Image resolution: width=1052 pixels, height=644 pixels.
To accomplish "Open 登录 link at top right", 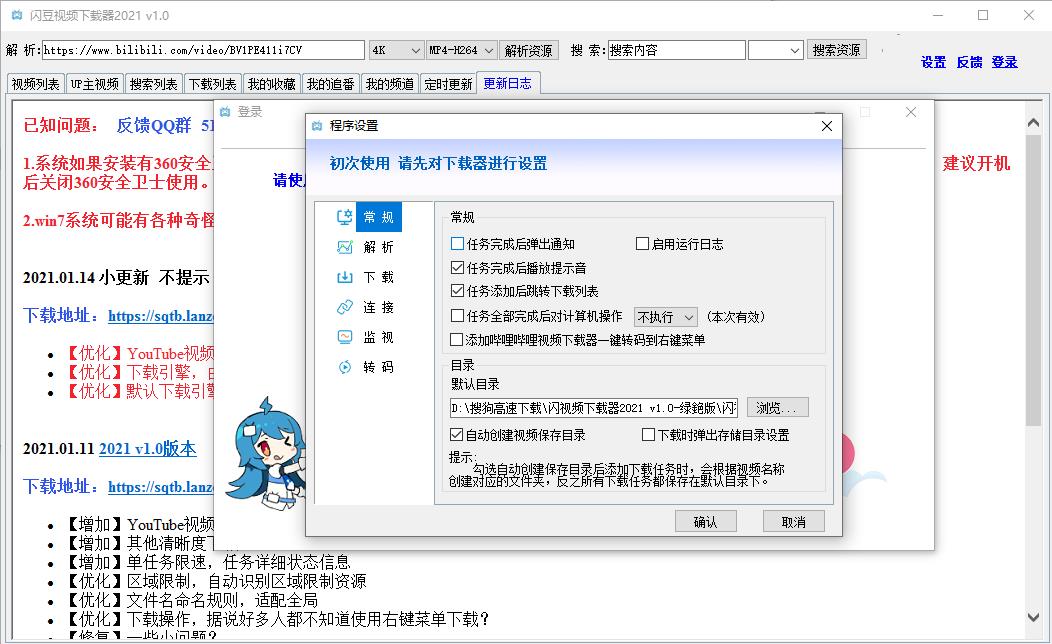I will pos(1004,62).
